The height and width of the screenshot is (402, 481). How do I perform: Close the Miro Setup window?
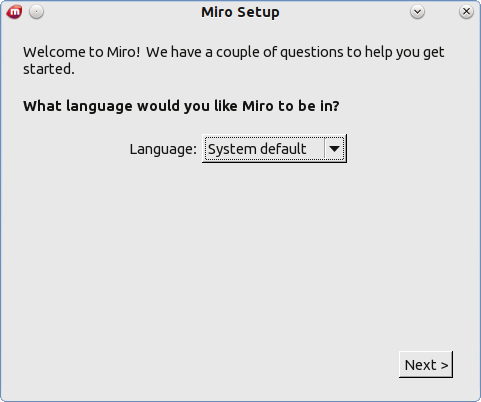click(x=466, y=12)
